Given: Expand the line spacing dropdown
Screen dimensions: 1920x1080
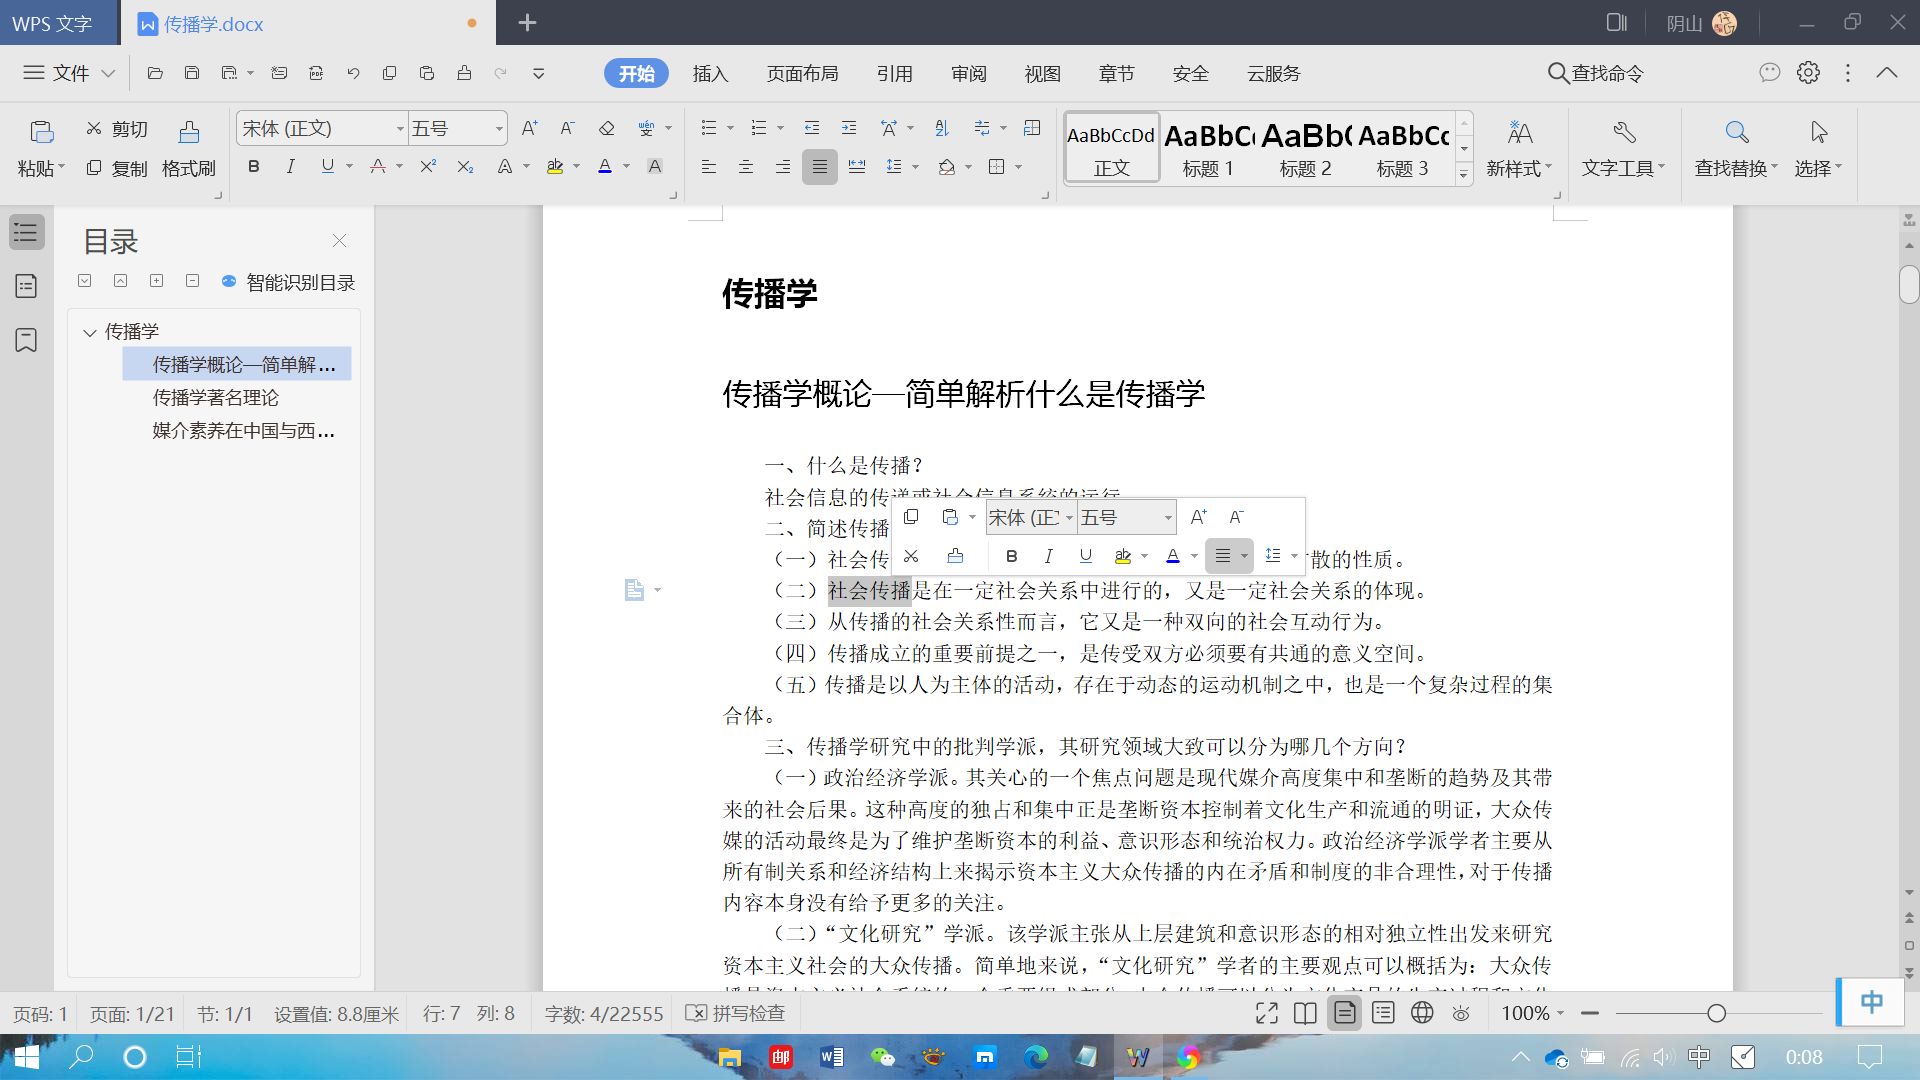Looking at the screenshot, I should [x=911, y=166].
